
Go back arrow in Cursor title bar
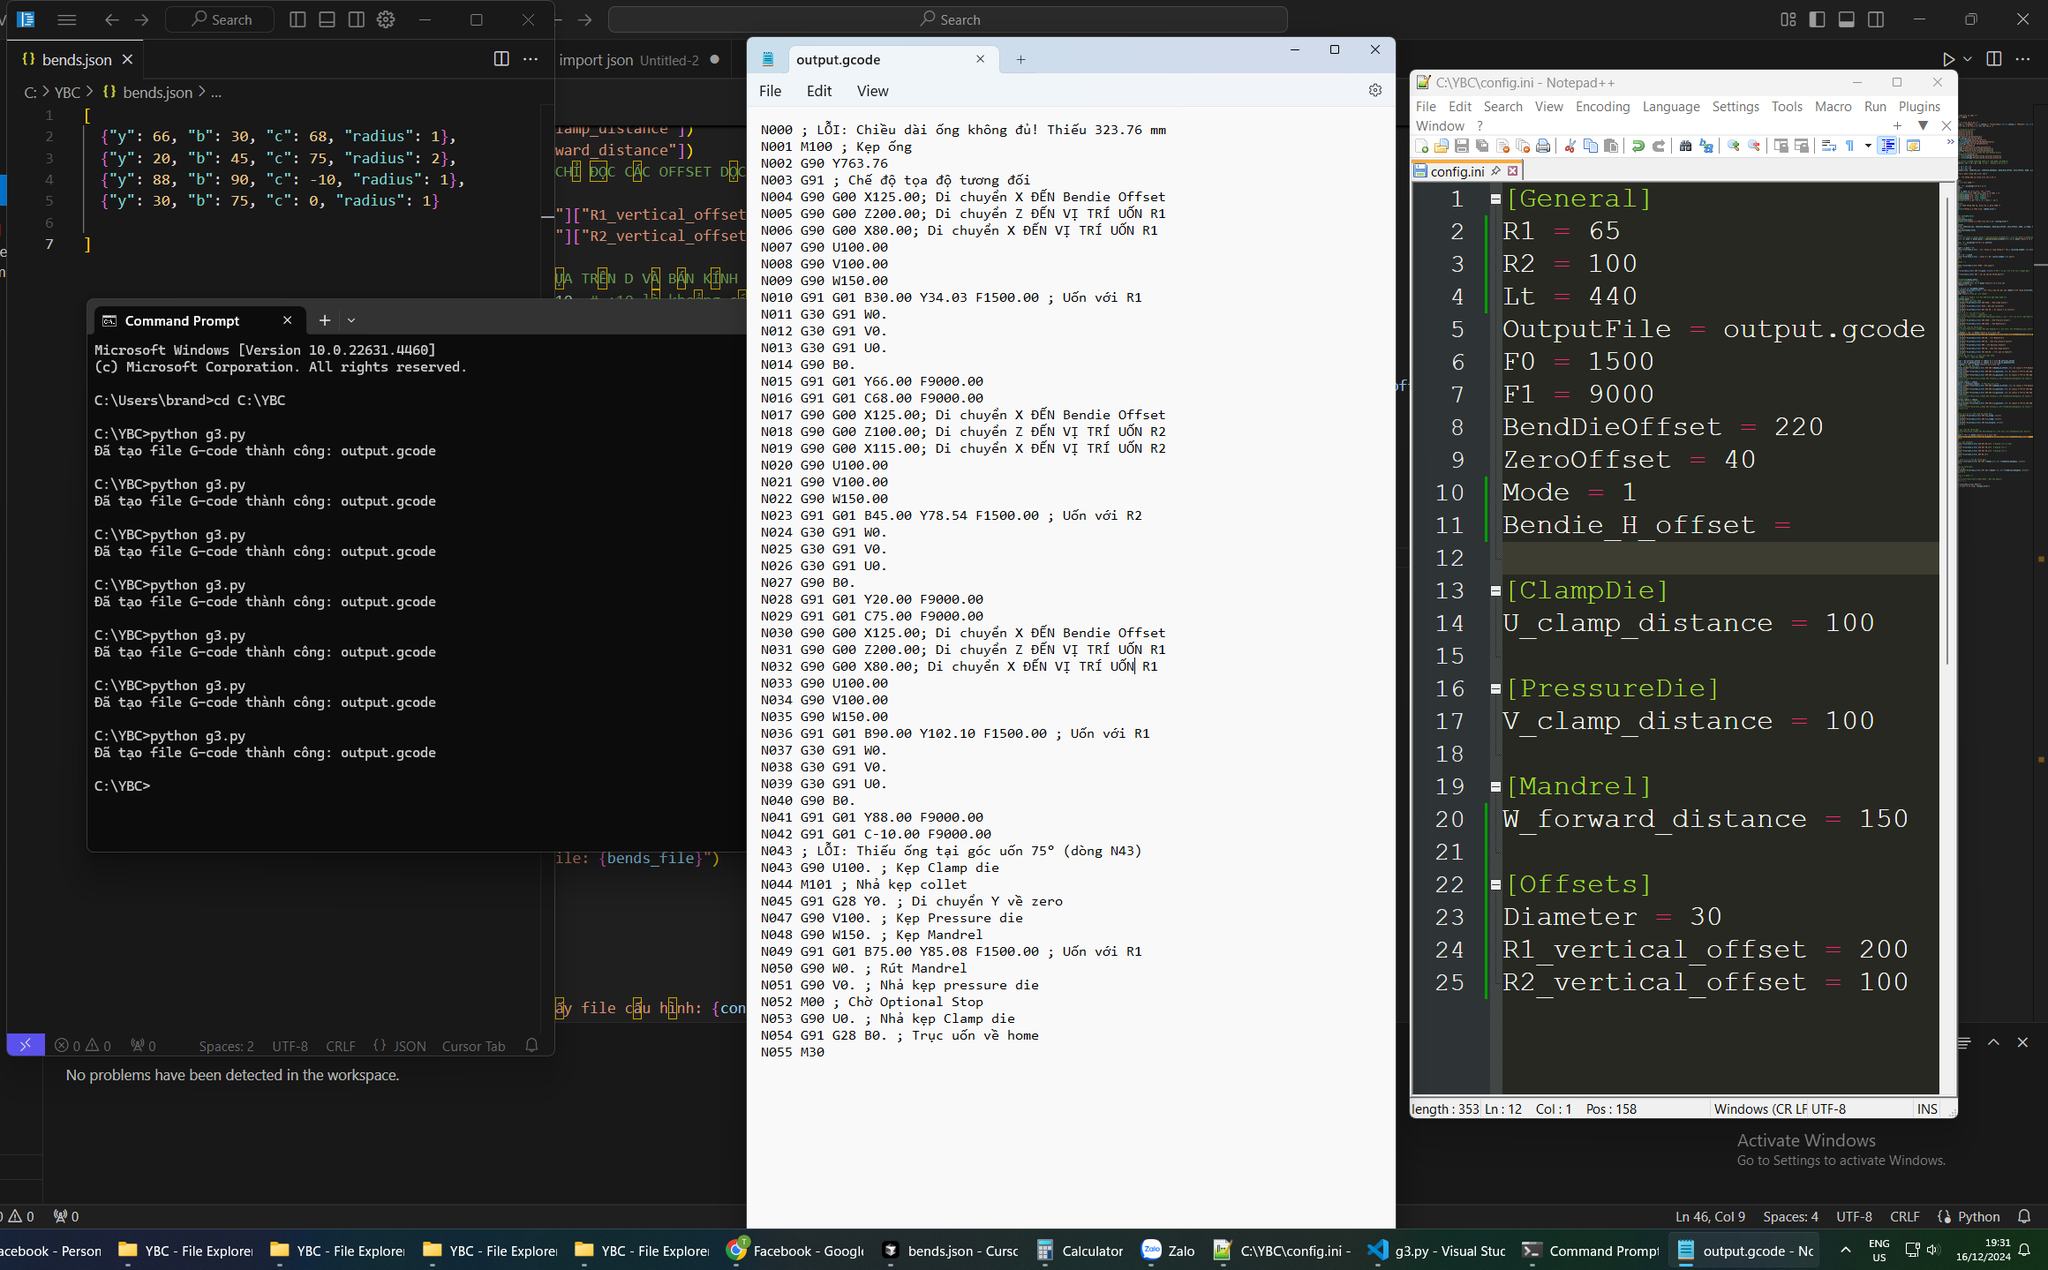pyautogui.click(x=111, y=19)
